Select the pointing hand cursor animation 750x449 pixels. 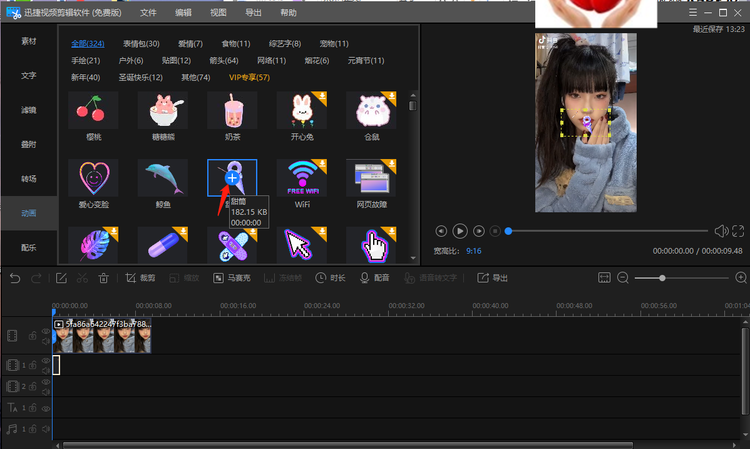pos(371,245)
